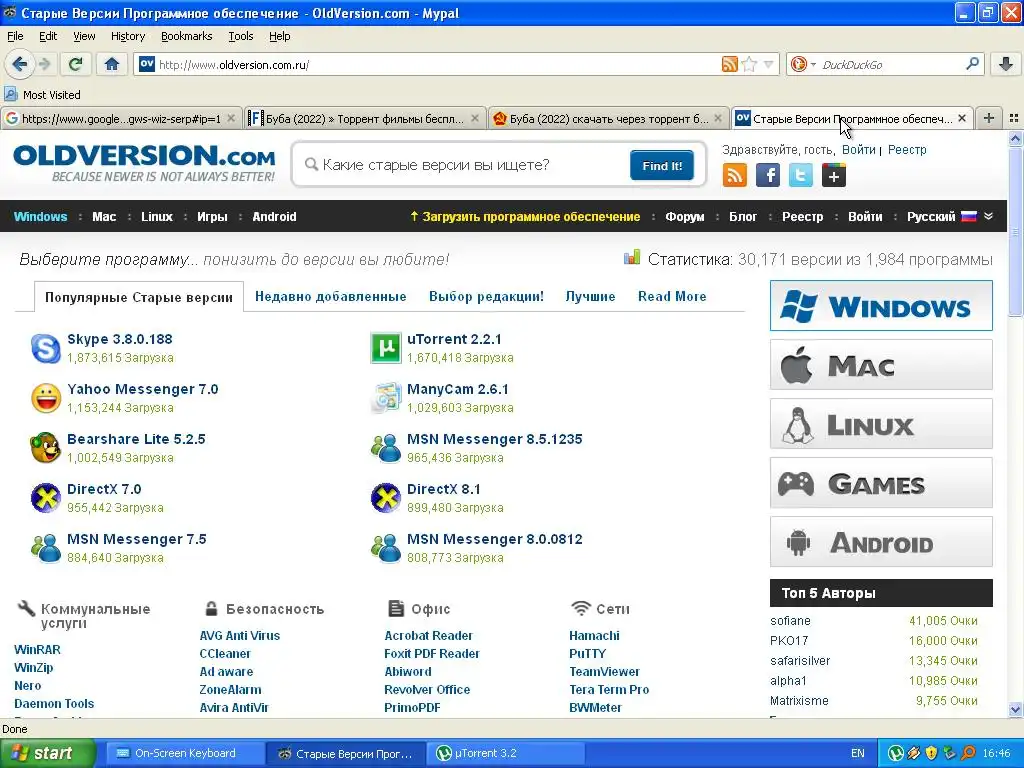Image resolution: width=1024 pixels, height=768 pixels.
Task: Click the DirectX 7.0 icon
Action: 46,498
